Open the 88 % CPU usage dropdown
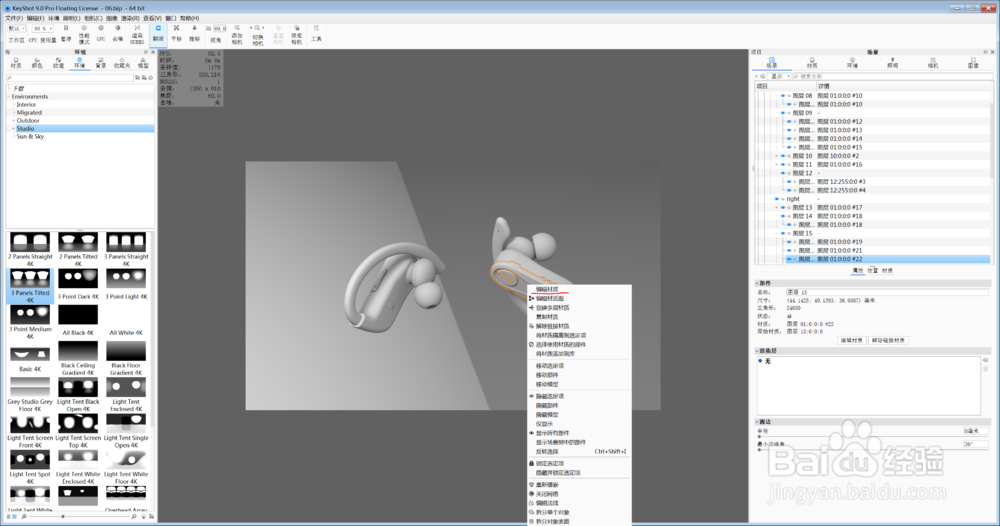Viewport: 1000px width, 526px height. coord(43,29)
